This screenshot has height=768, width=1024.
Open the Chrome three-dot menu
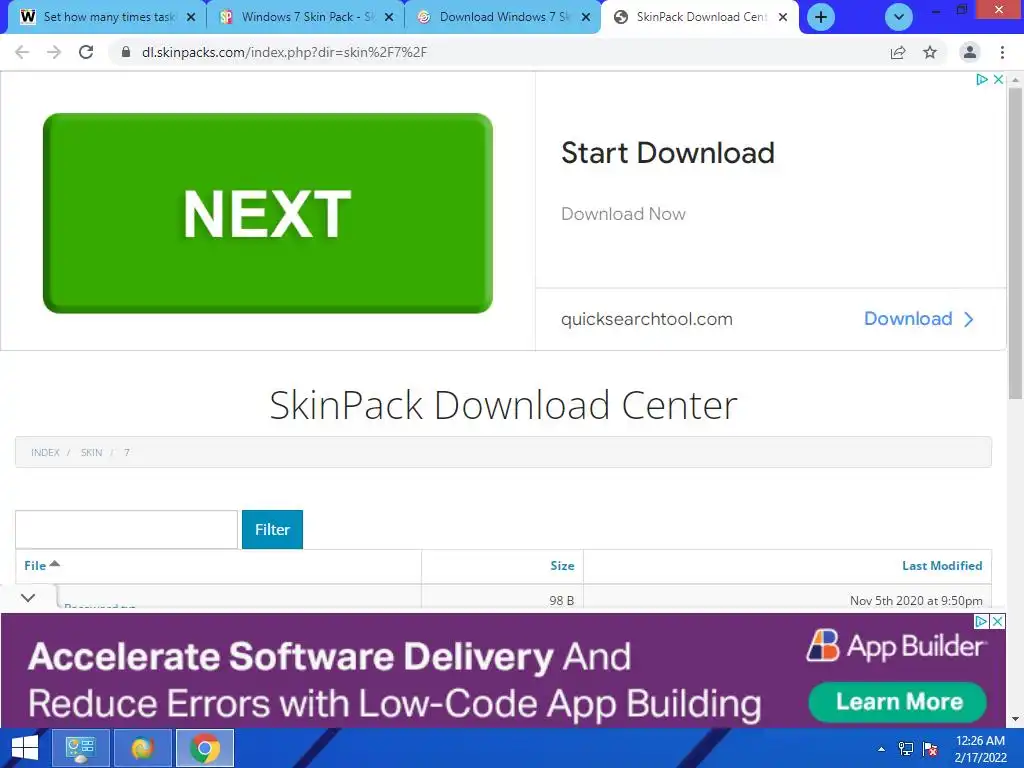(1002, 52)
